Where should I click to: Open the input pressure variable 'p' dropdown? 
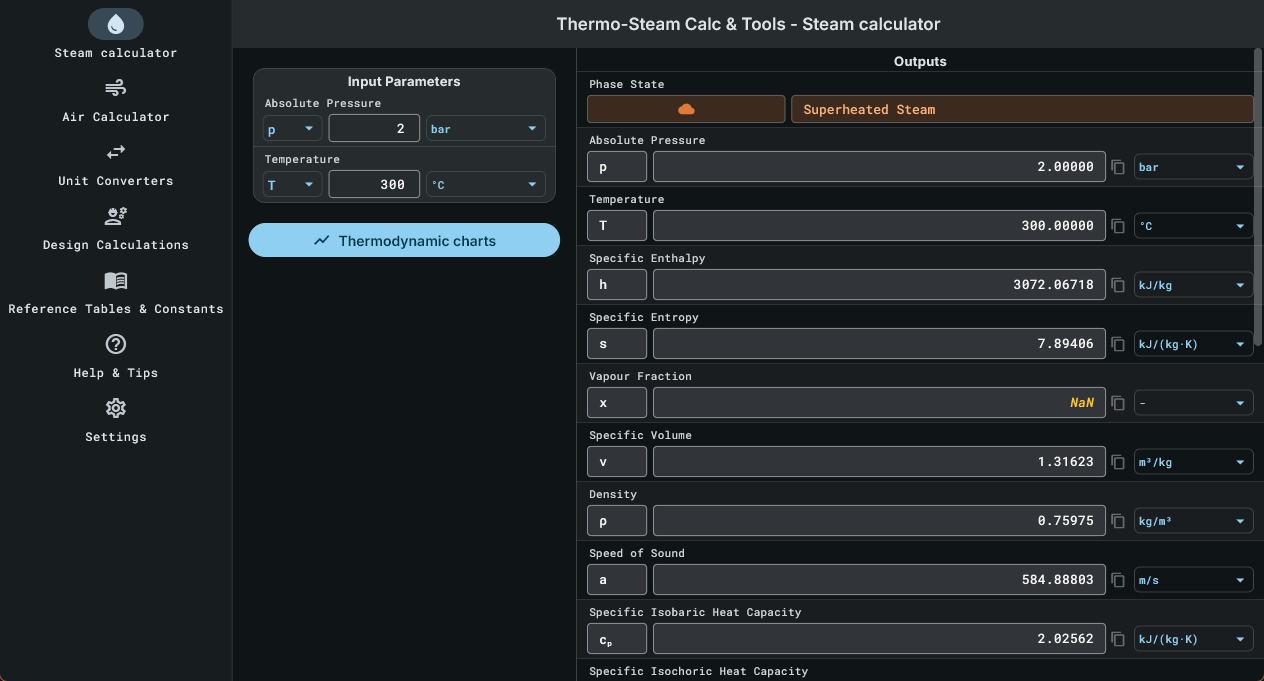click(x=293, y=128)
